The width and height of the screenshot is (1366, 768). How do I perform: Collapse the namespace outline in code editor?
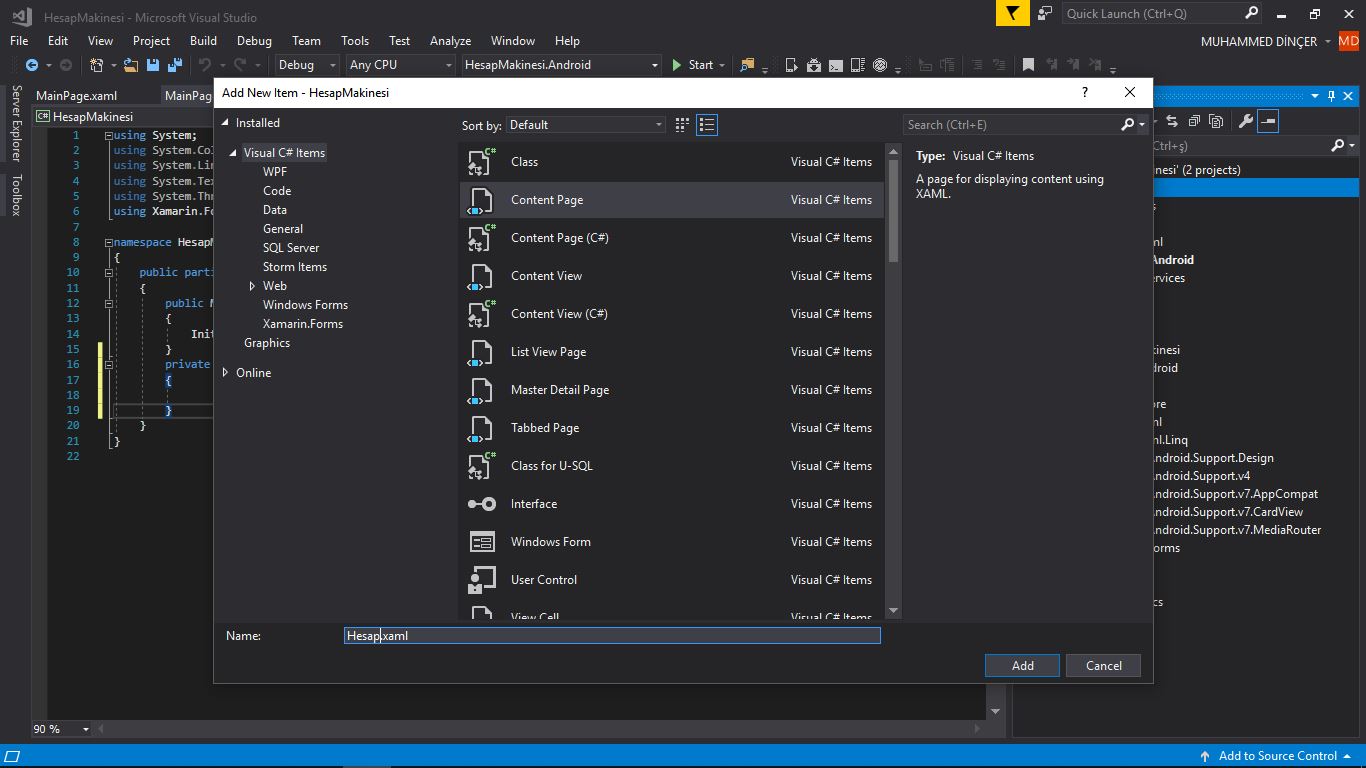(x=109, y=242)
